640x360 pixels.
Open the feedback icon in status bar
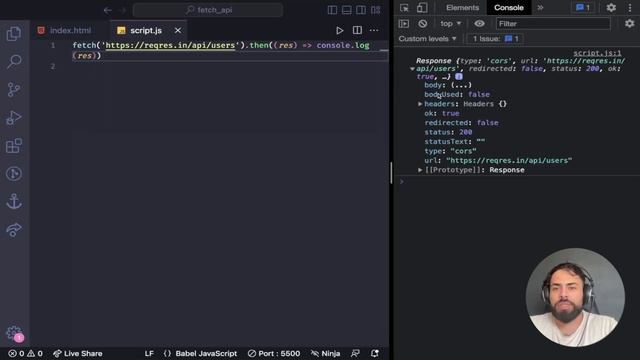click(x=355, y=353)
